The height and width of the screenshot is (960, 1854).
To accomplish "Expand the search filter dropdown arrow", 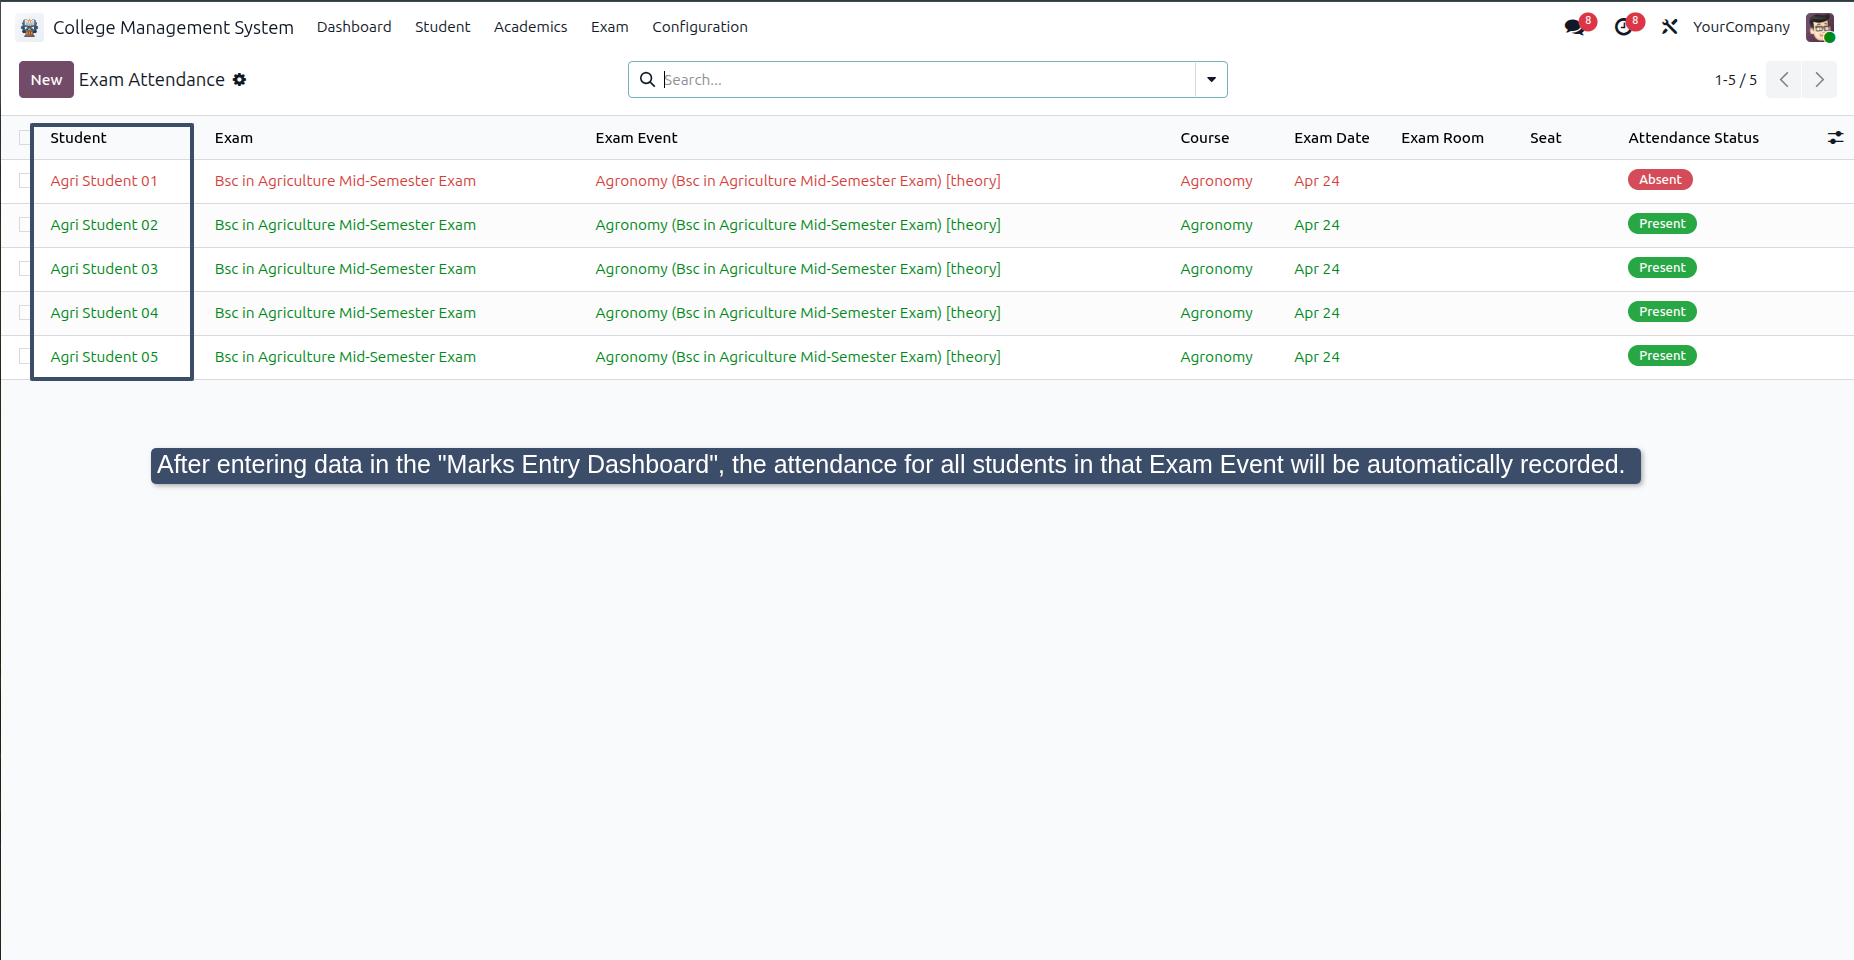I will point(1211,80).
